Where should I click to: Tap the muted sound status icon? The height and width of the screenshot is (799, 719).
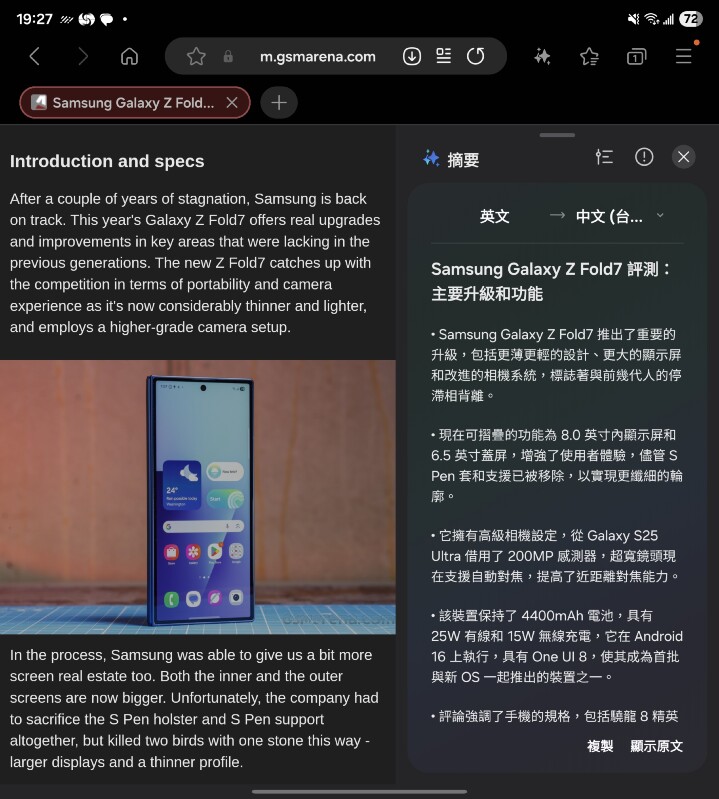pos(633,19)
